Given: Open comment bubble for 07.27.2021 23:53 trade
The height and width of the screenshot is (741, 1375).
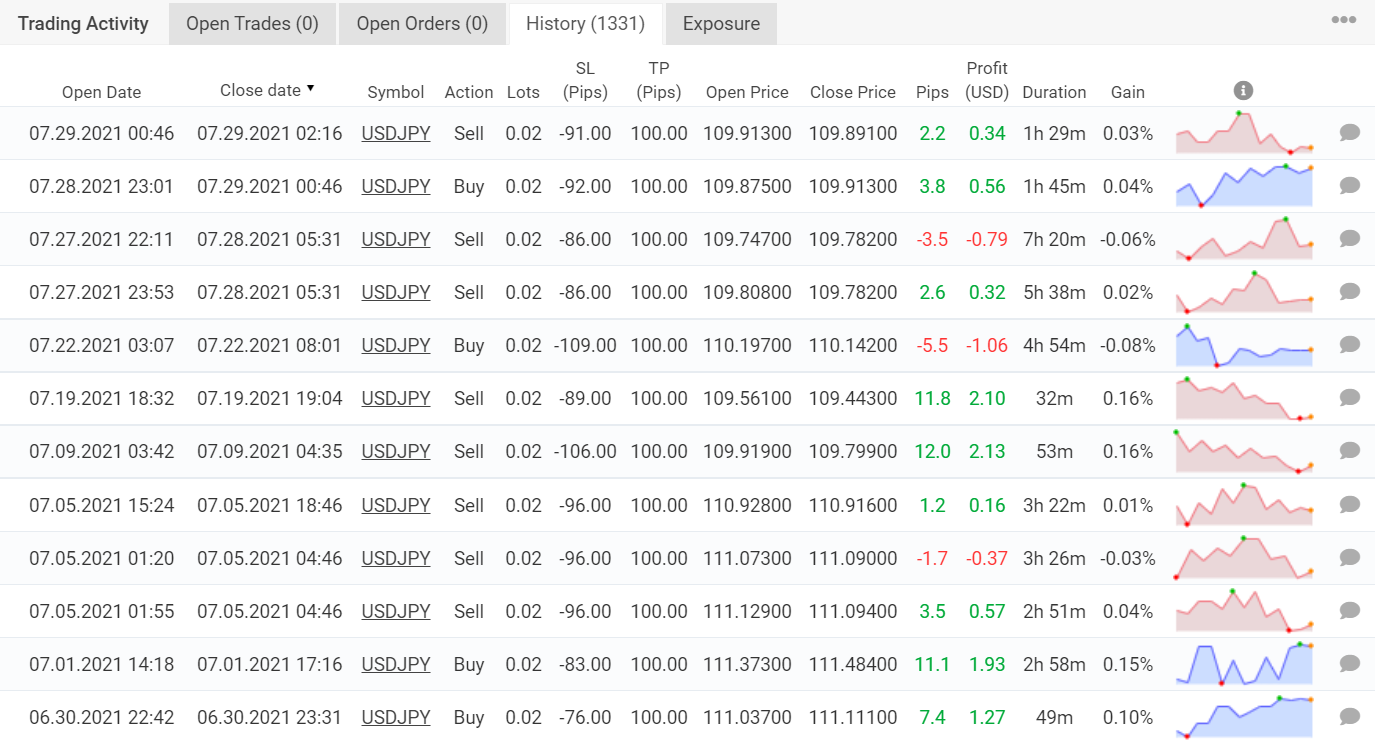Looking at the screenshot, I should coord(1349,292).
